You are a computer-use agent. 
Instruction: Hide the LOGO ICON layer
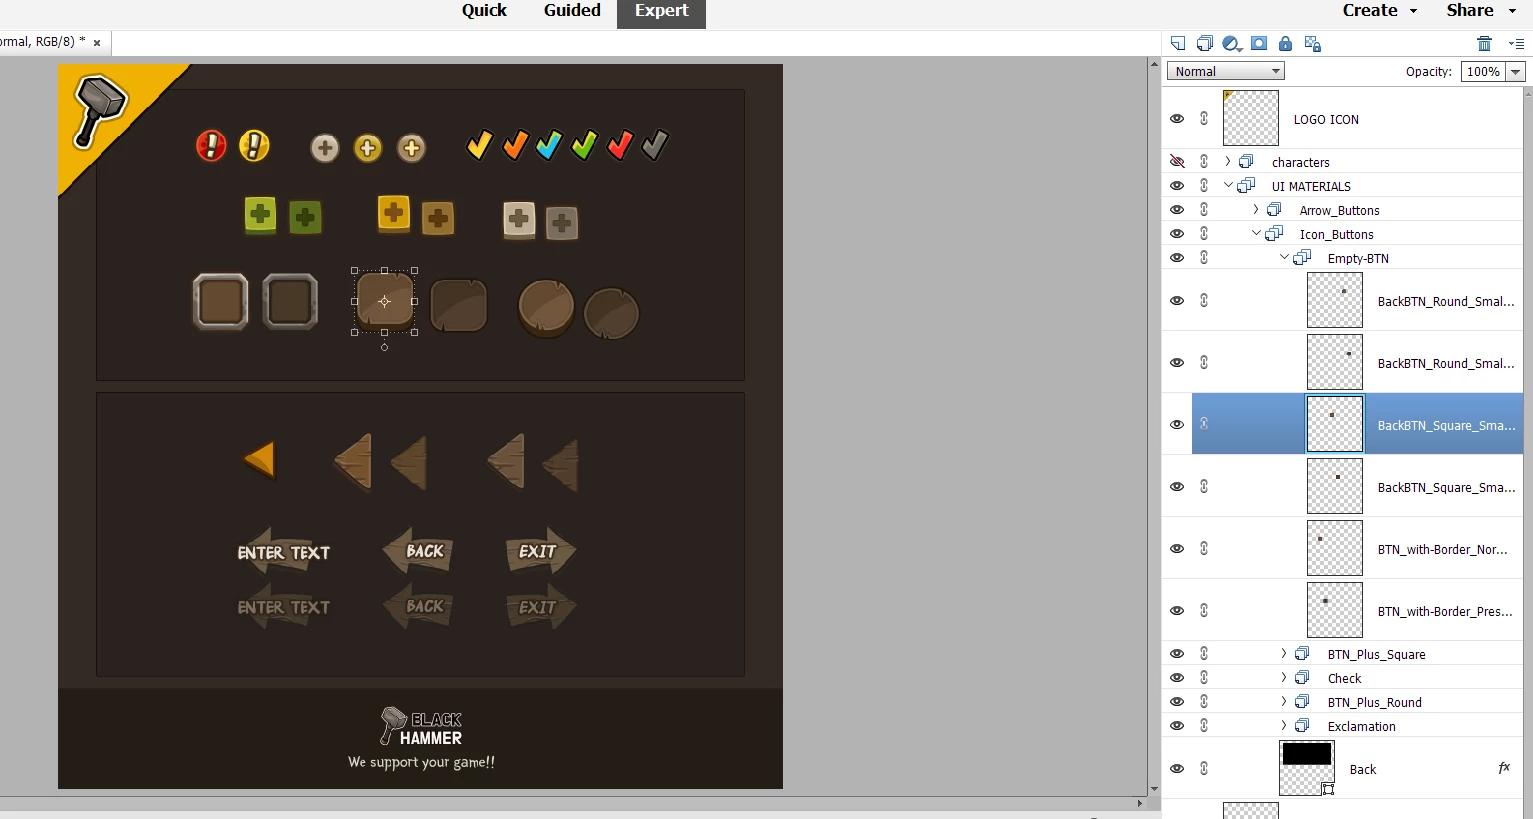(x=1177, y=118)
